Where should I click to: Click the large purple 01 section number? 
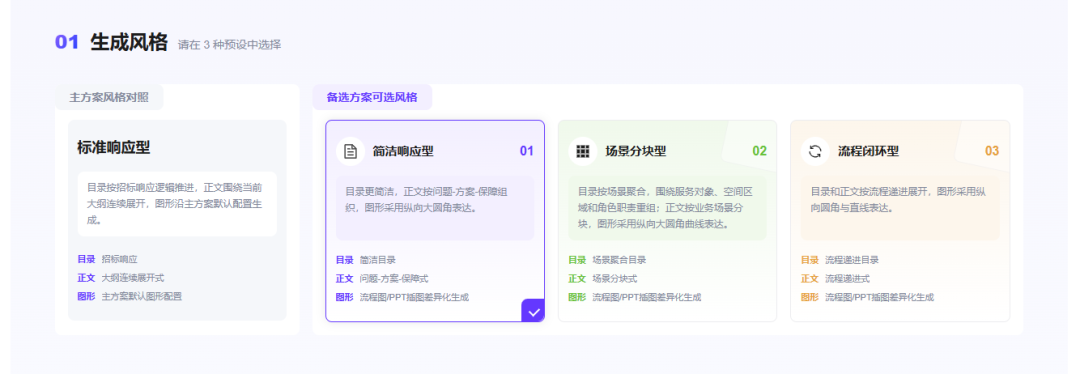pos(68,43)
